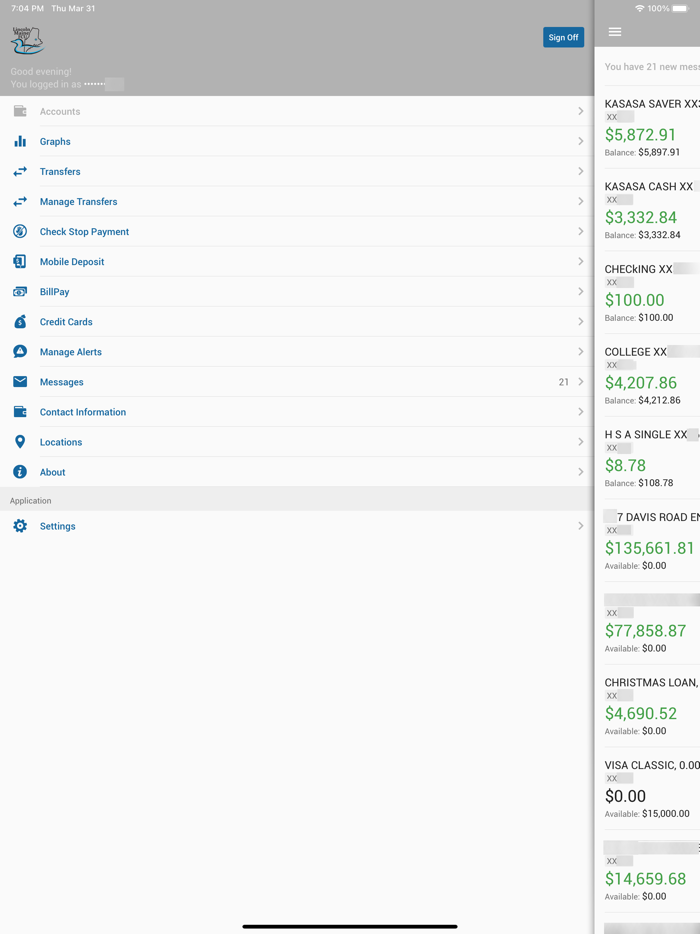Tap the hamburger menu icon

click(615, 32)
